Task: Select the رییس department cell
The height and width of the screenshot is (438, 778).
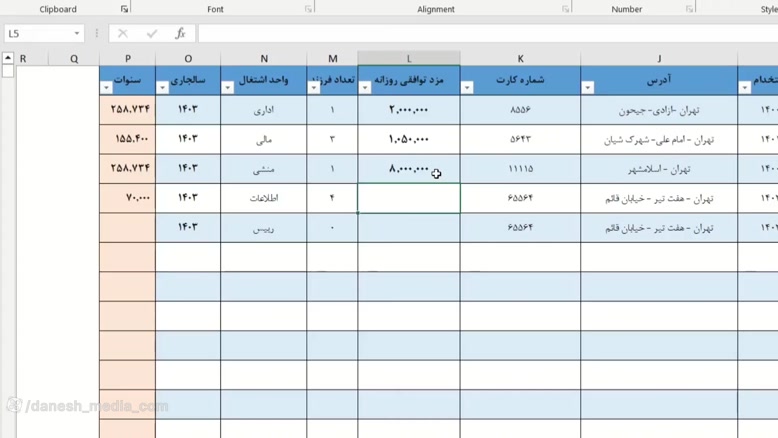Action: click(x=264, y=228)
